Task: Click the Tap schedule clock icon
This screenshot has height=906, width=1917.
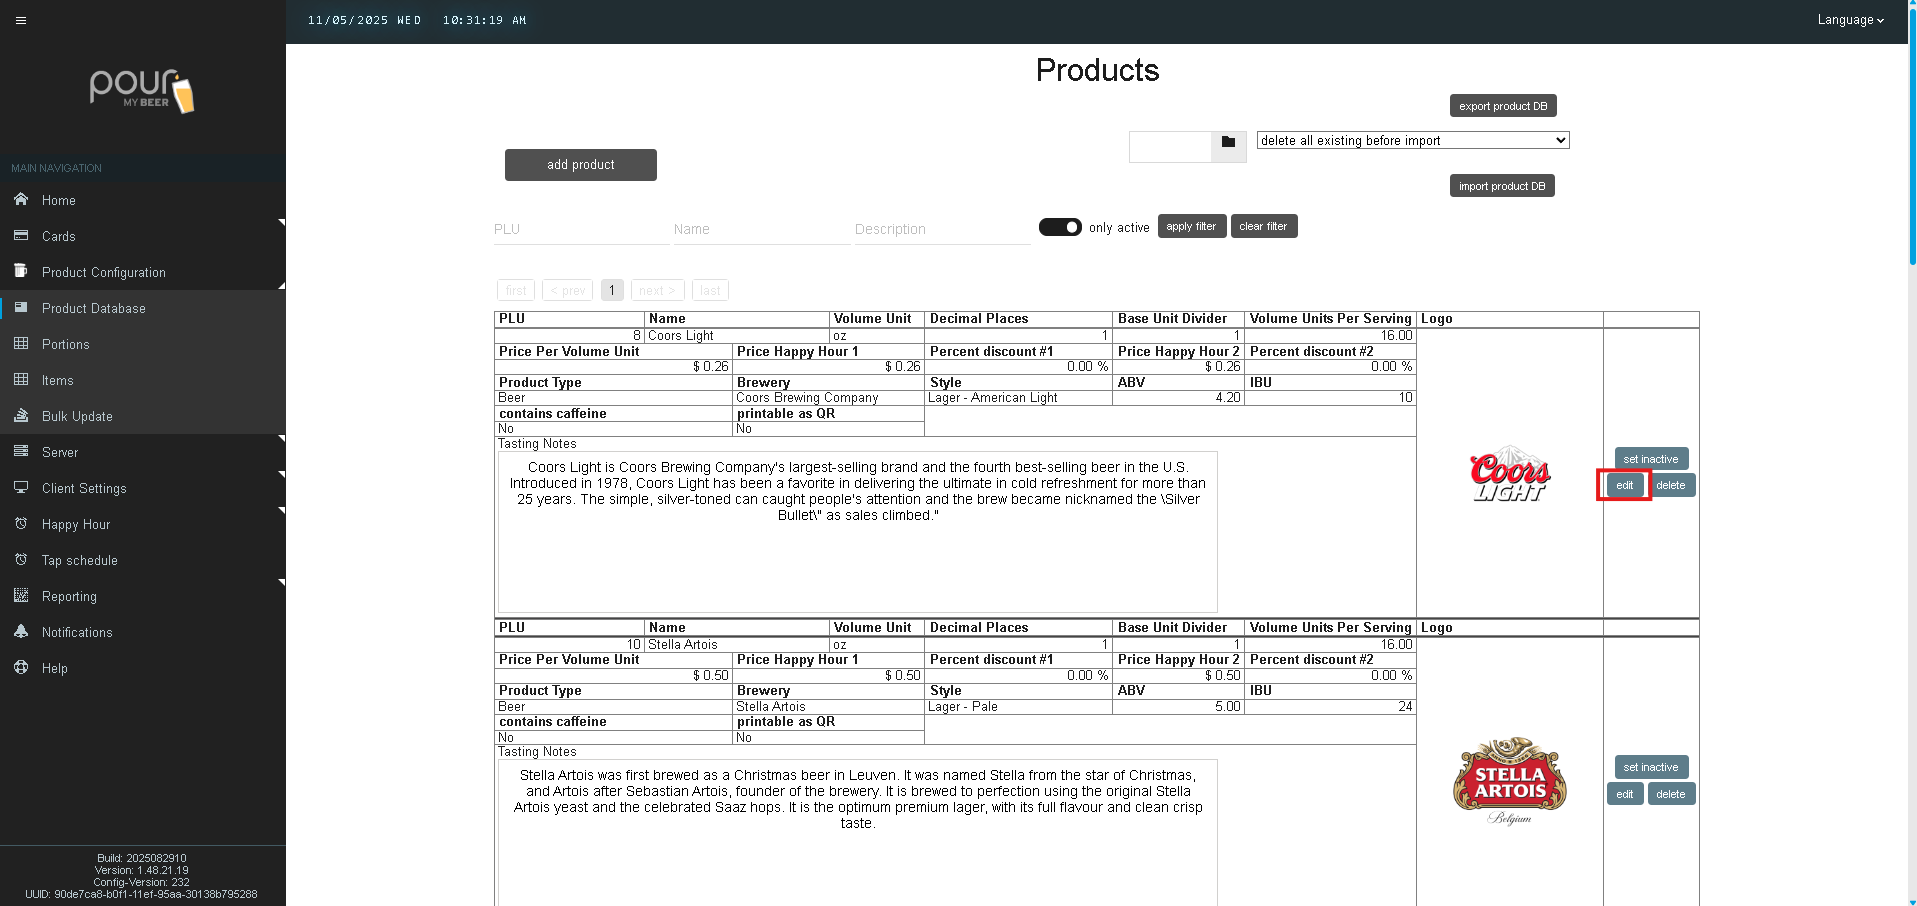Action: pos(21,560)
